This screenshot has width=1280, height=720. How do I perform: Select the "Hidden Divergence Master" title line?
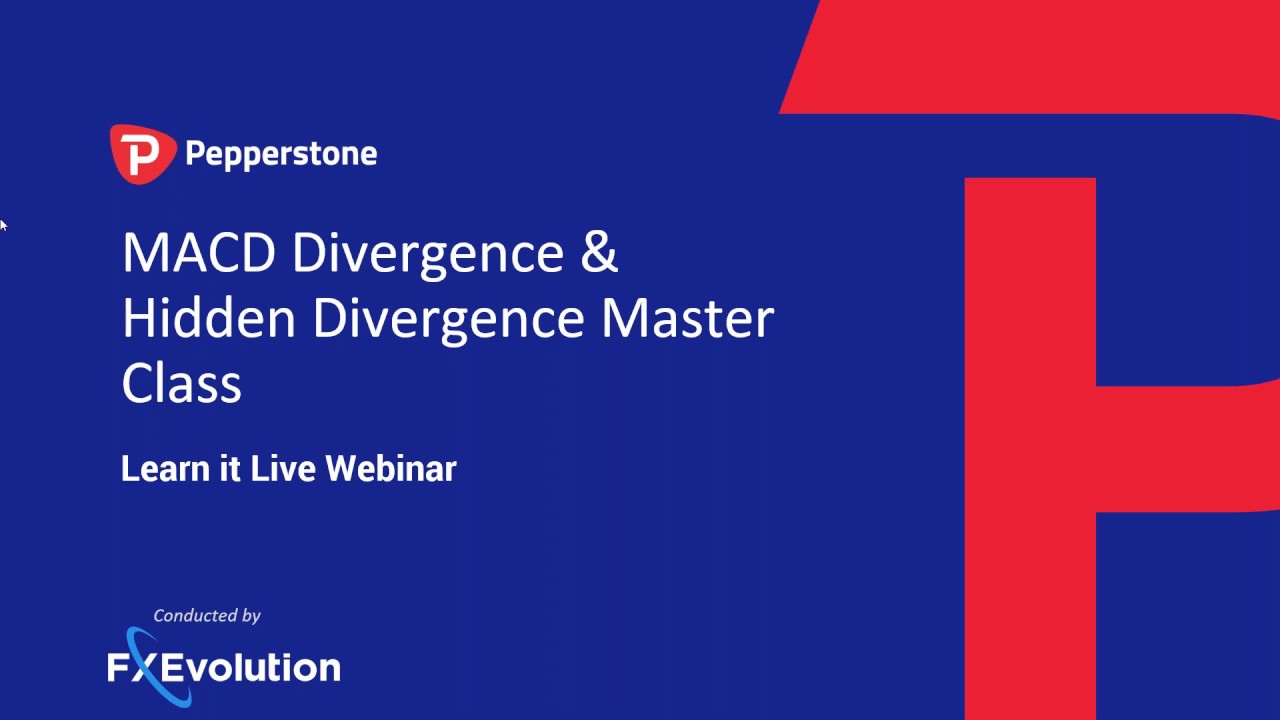448,318
